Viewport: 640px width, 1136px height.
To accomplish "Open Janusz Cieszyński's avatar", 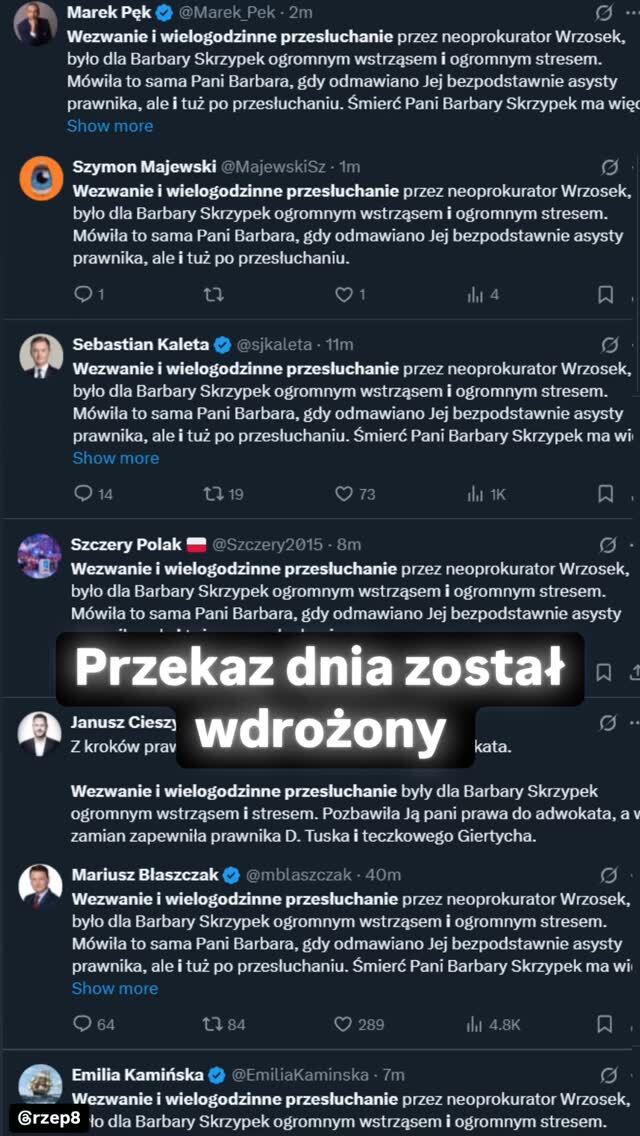I will coord(40,734).
